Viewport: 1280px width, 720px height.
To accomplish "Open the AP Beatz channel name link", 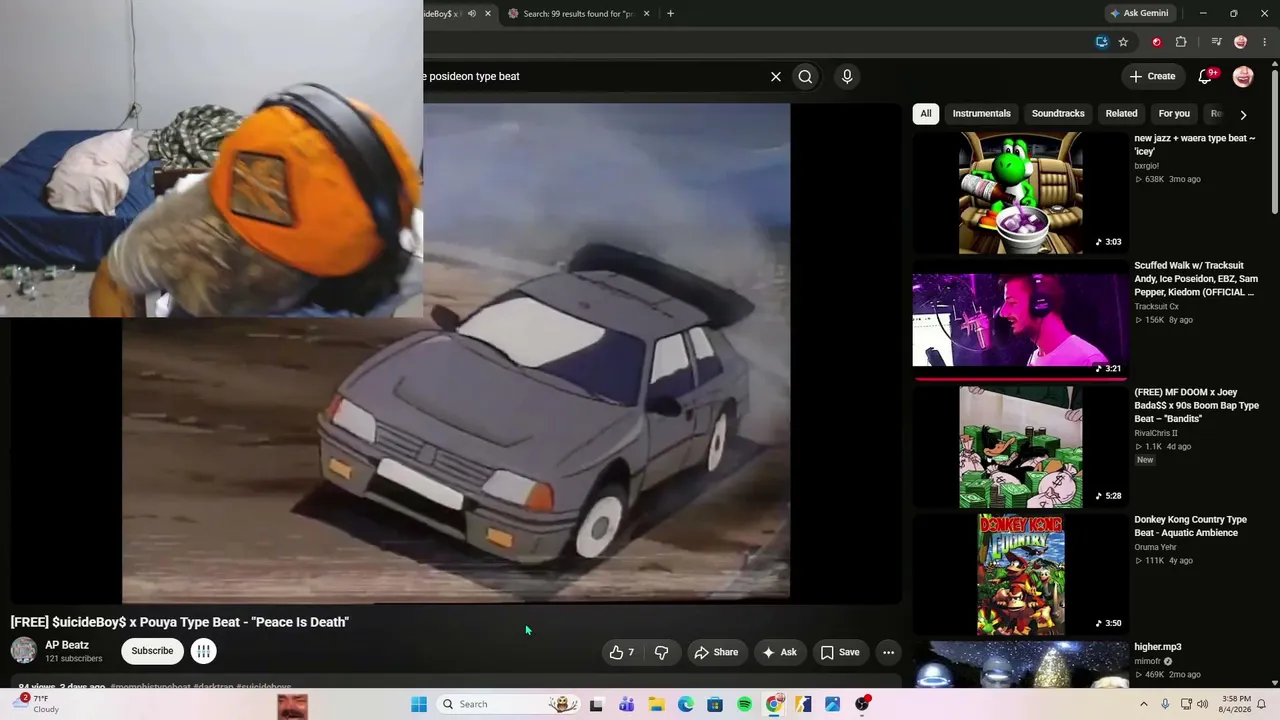I will coord(67,645).
